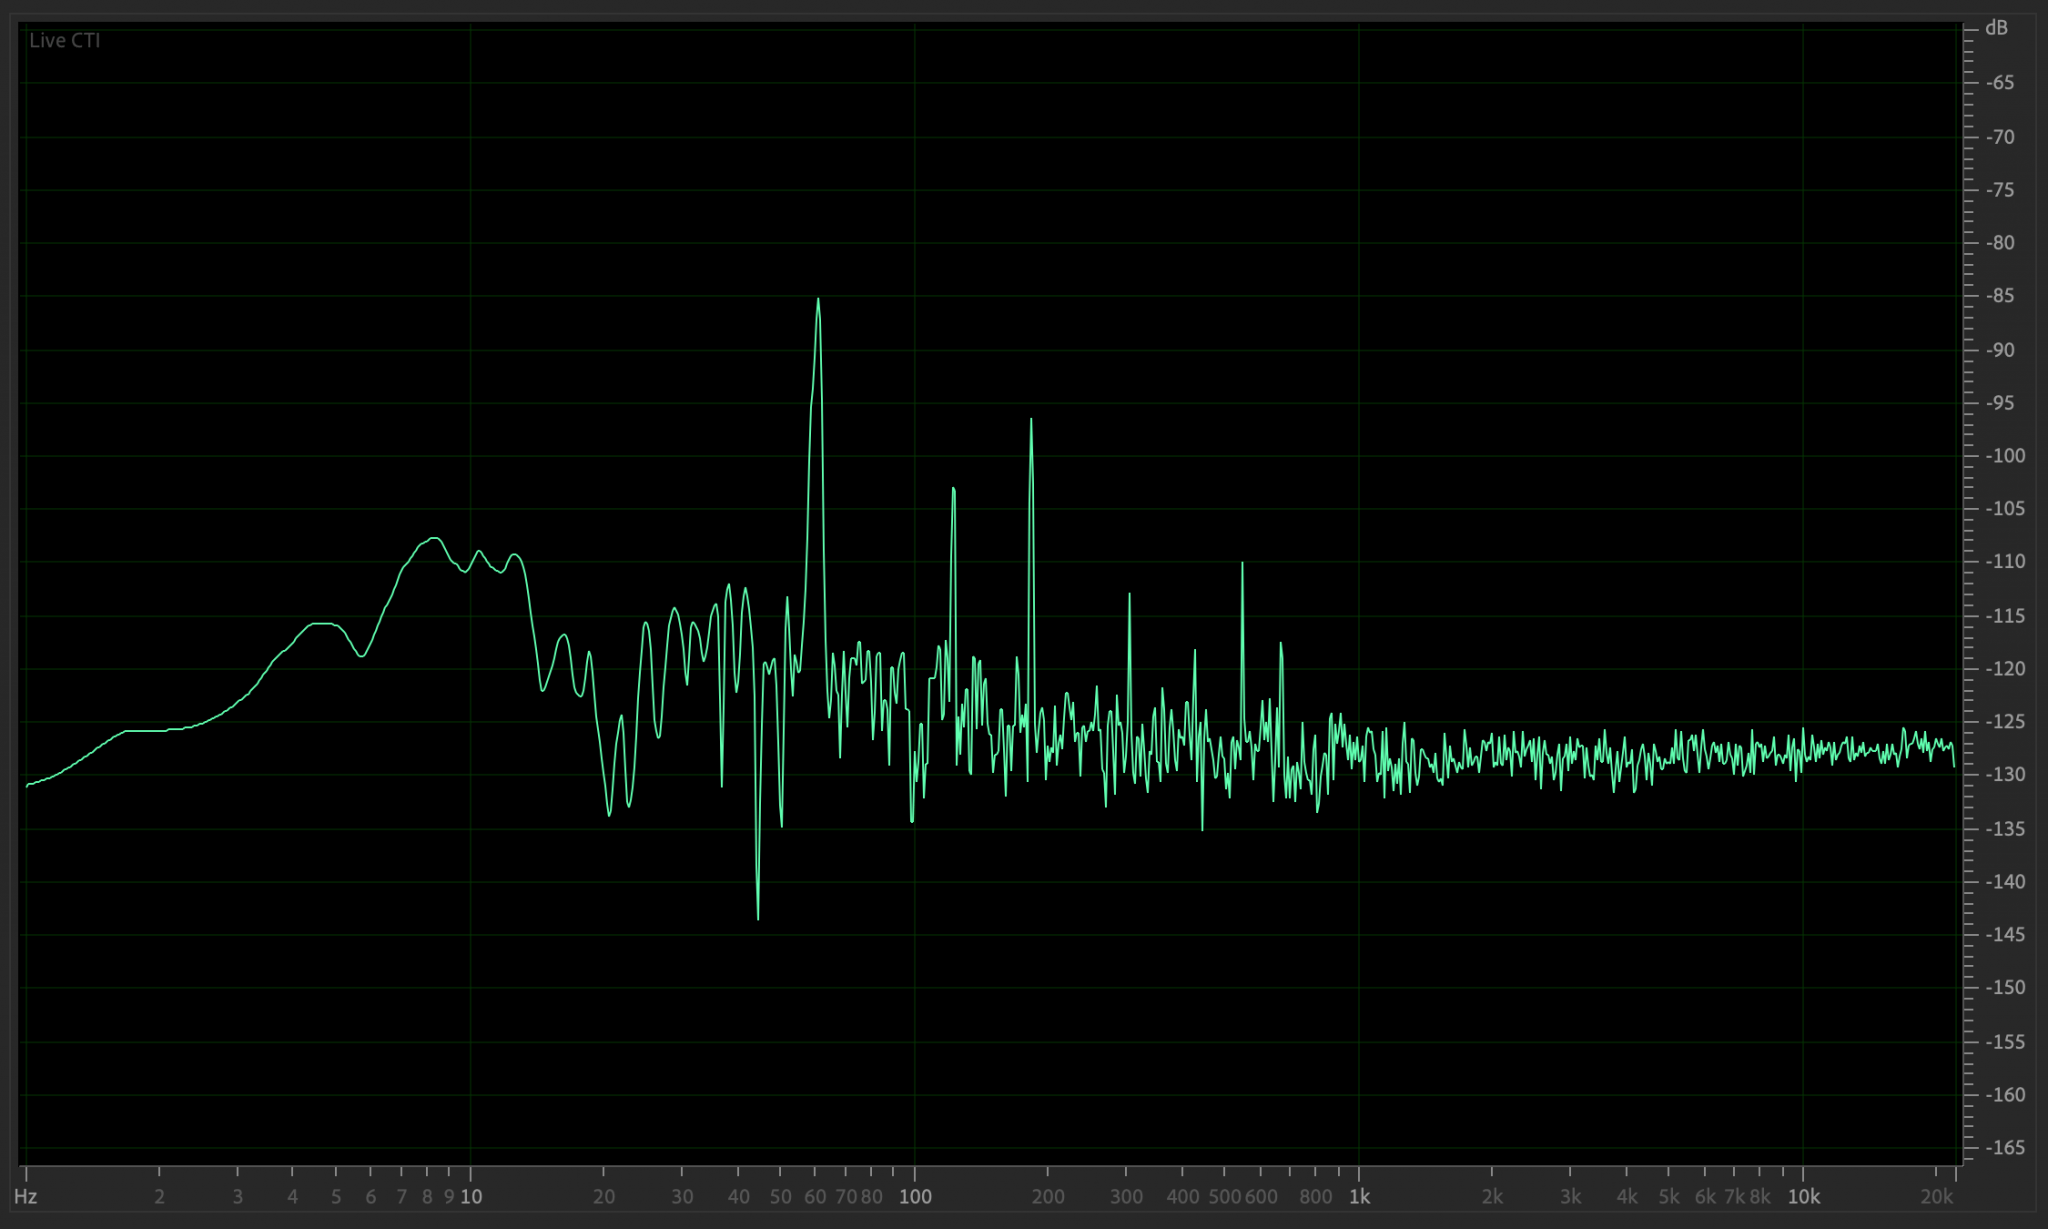The image size is (2048, 1229).
Task: Pick the -155 dB scale label
Action: tap(2004, 1042)
